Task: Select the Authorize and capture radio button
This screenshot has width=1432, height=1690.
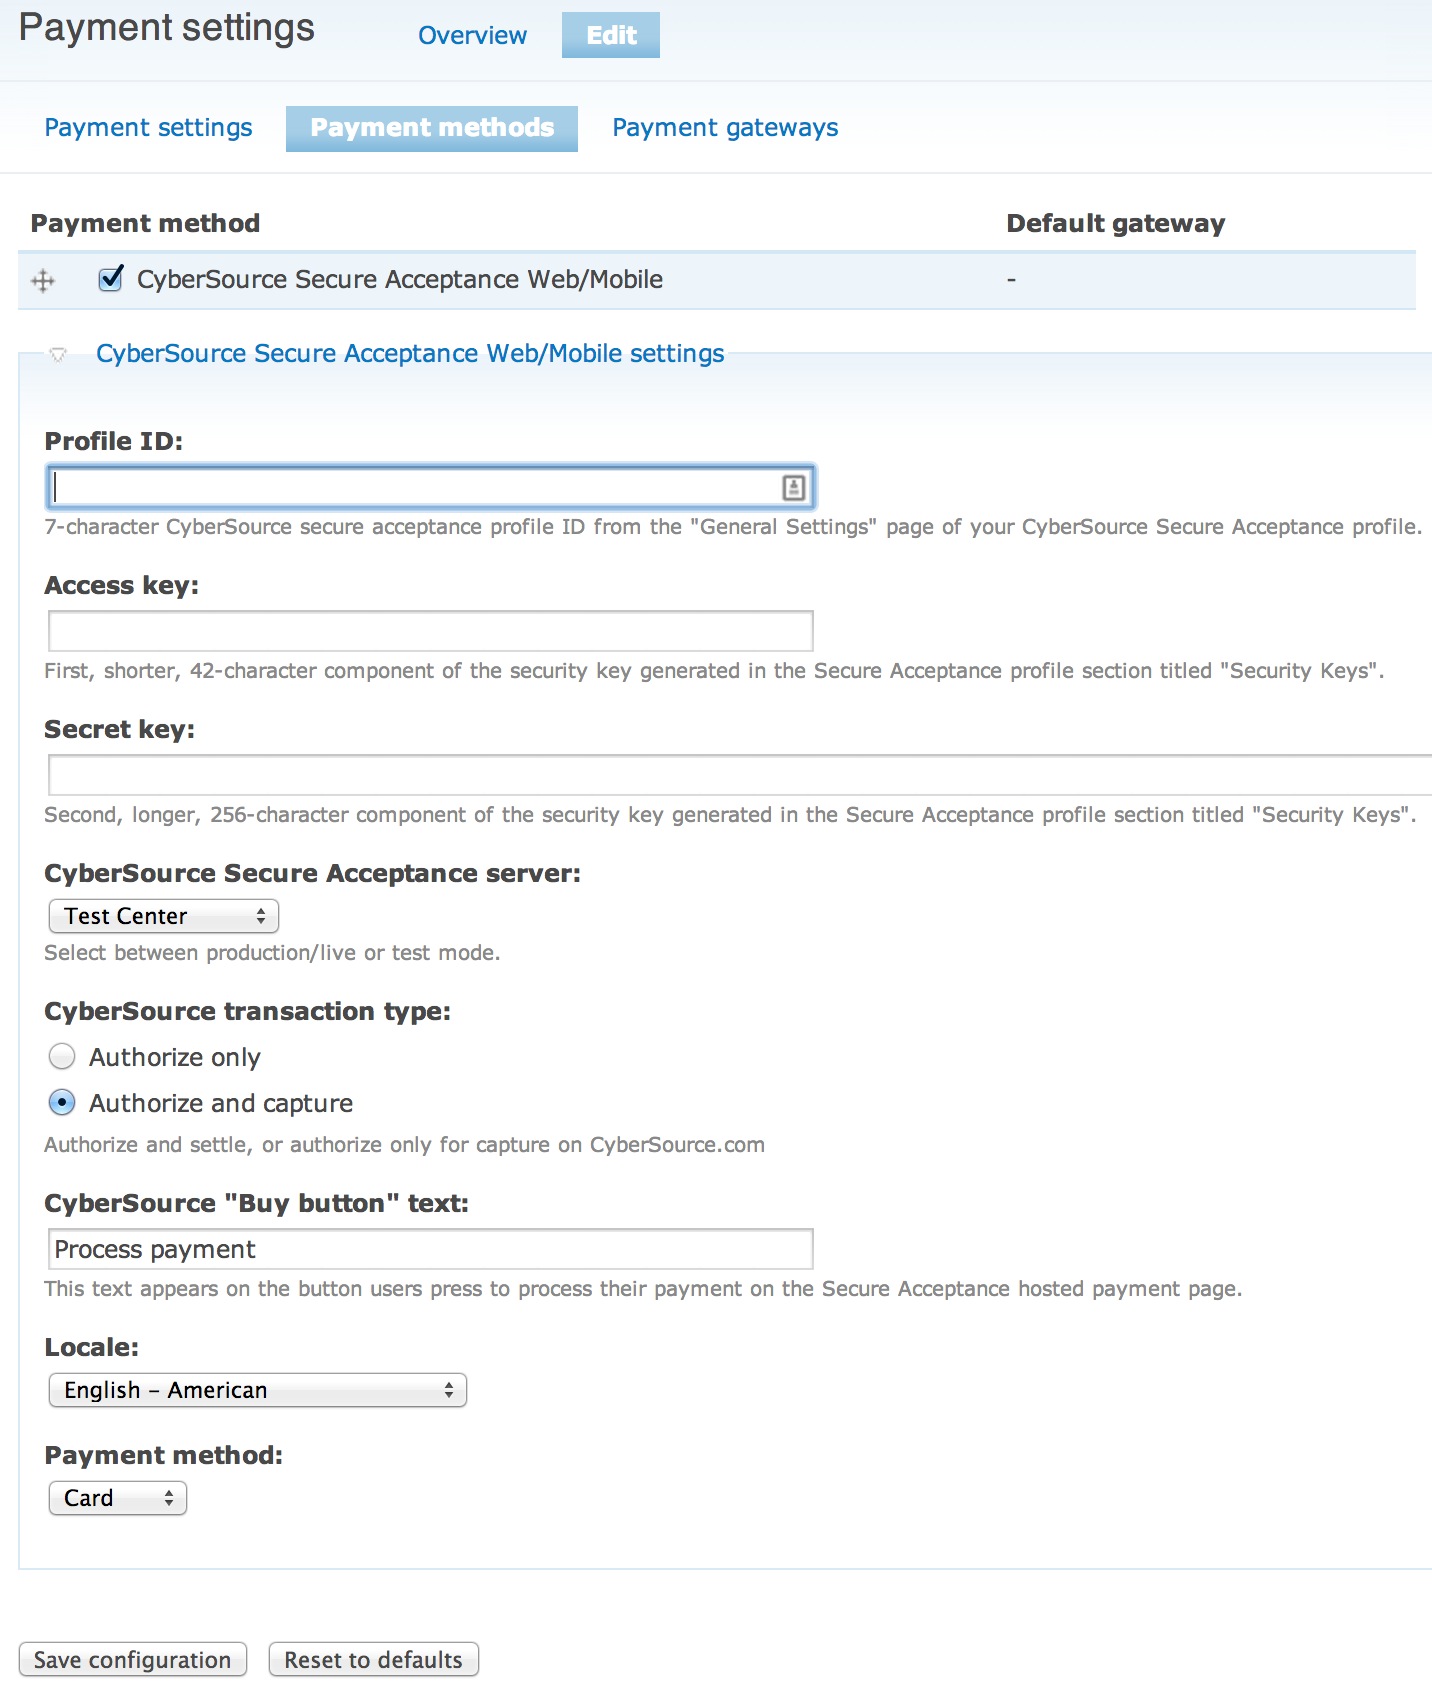Action: [61, 1102]
